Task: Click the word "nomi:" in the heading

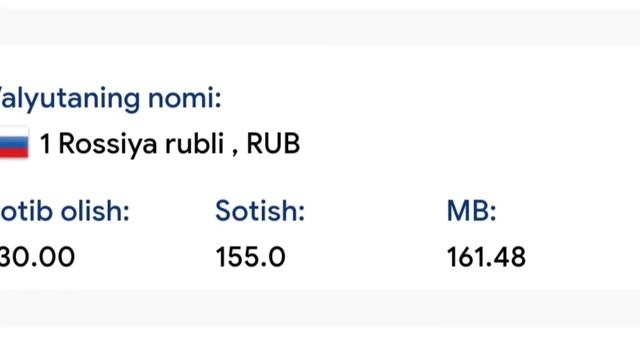Action: 184,99
